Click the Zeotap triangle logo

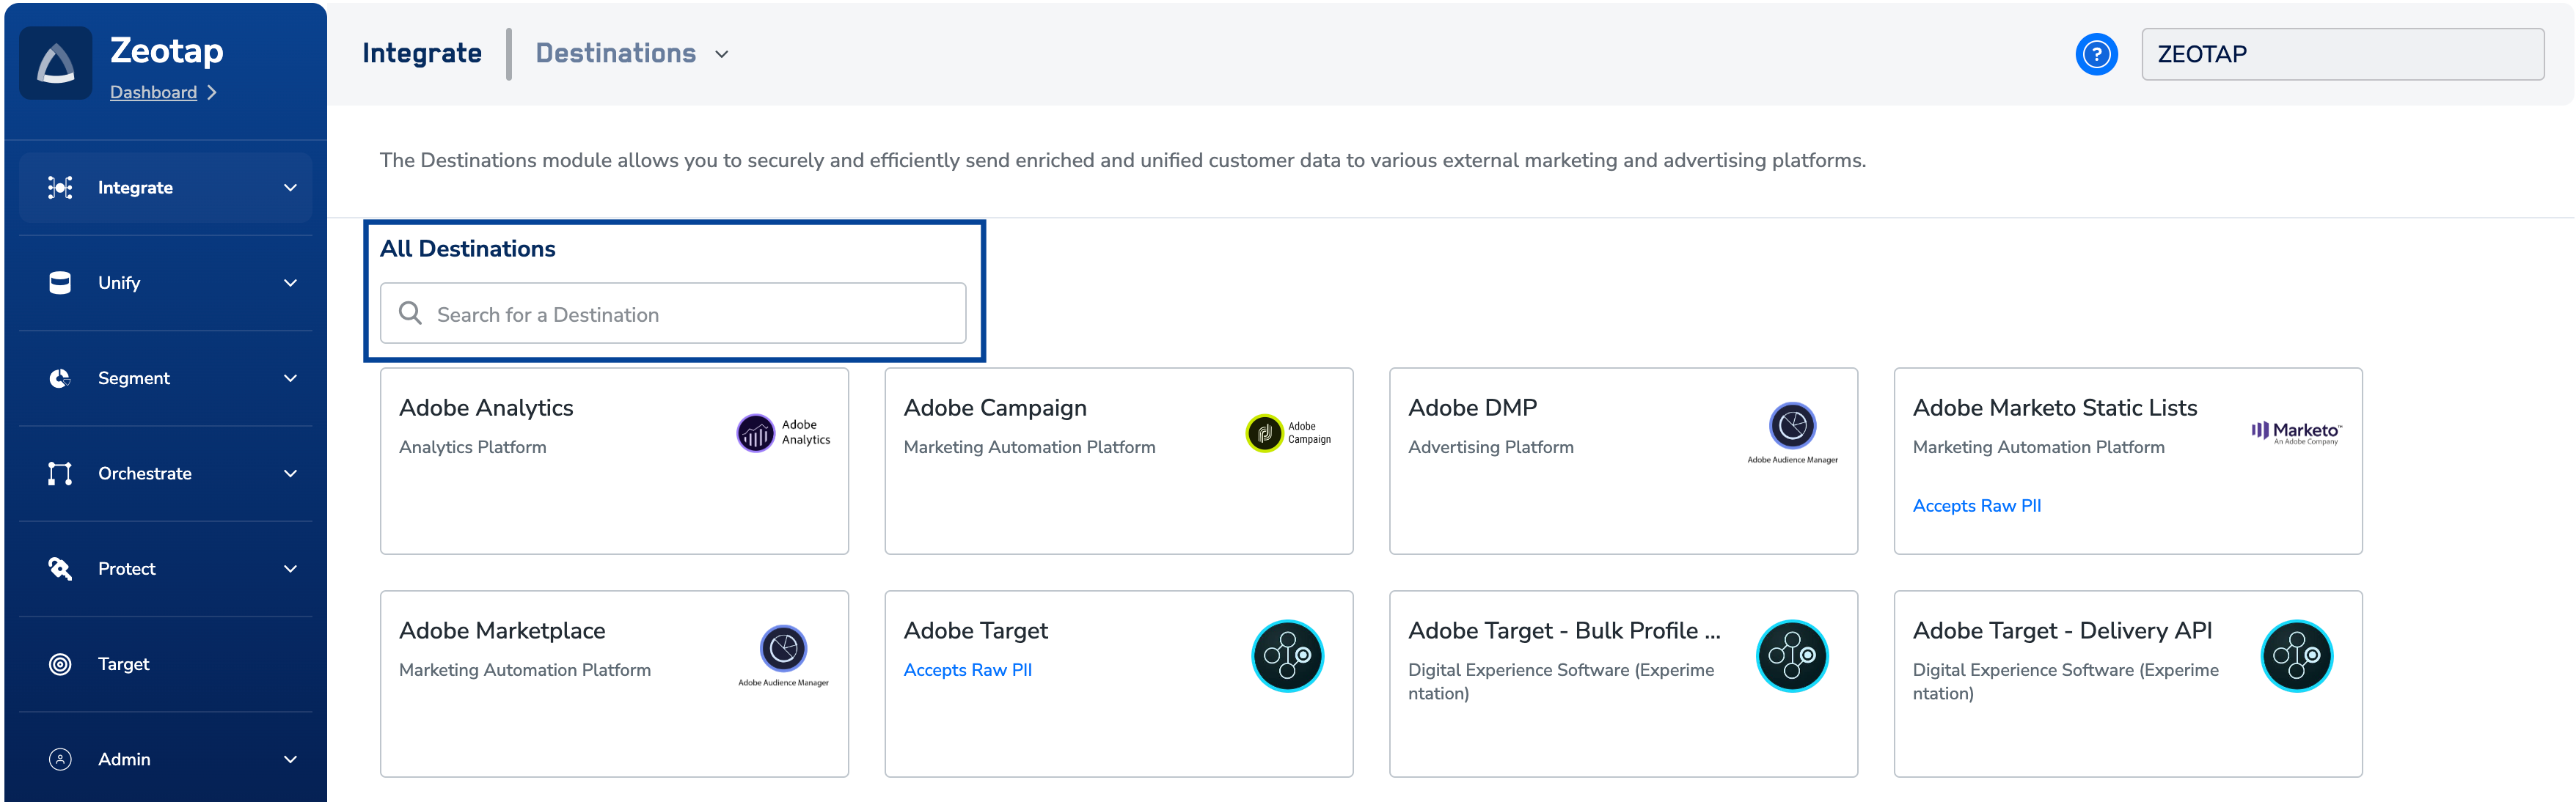click(x=56, y=62)
